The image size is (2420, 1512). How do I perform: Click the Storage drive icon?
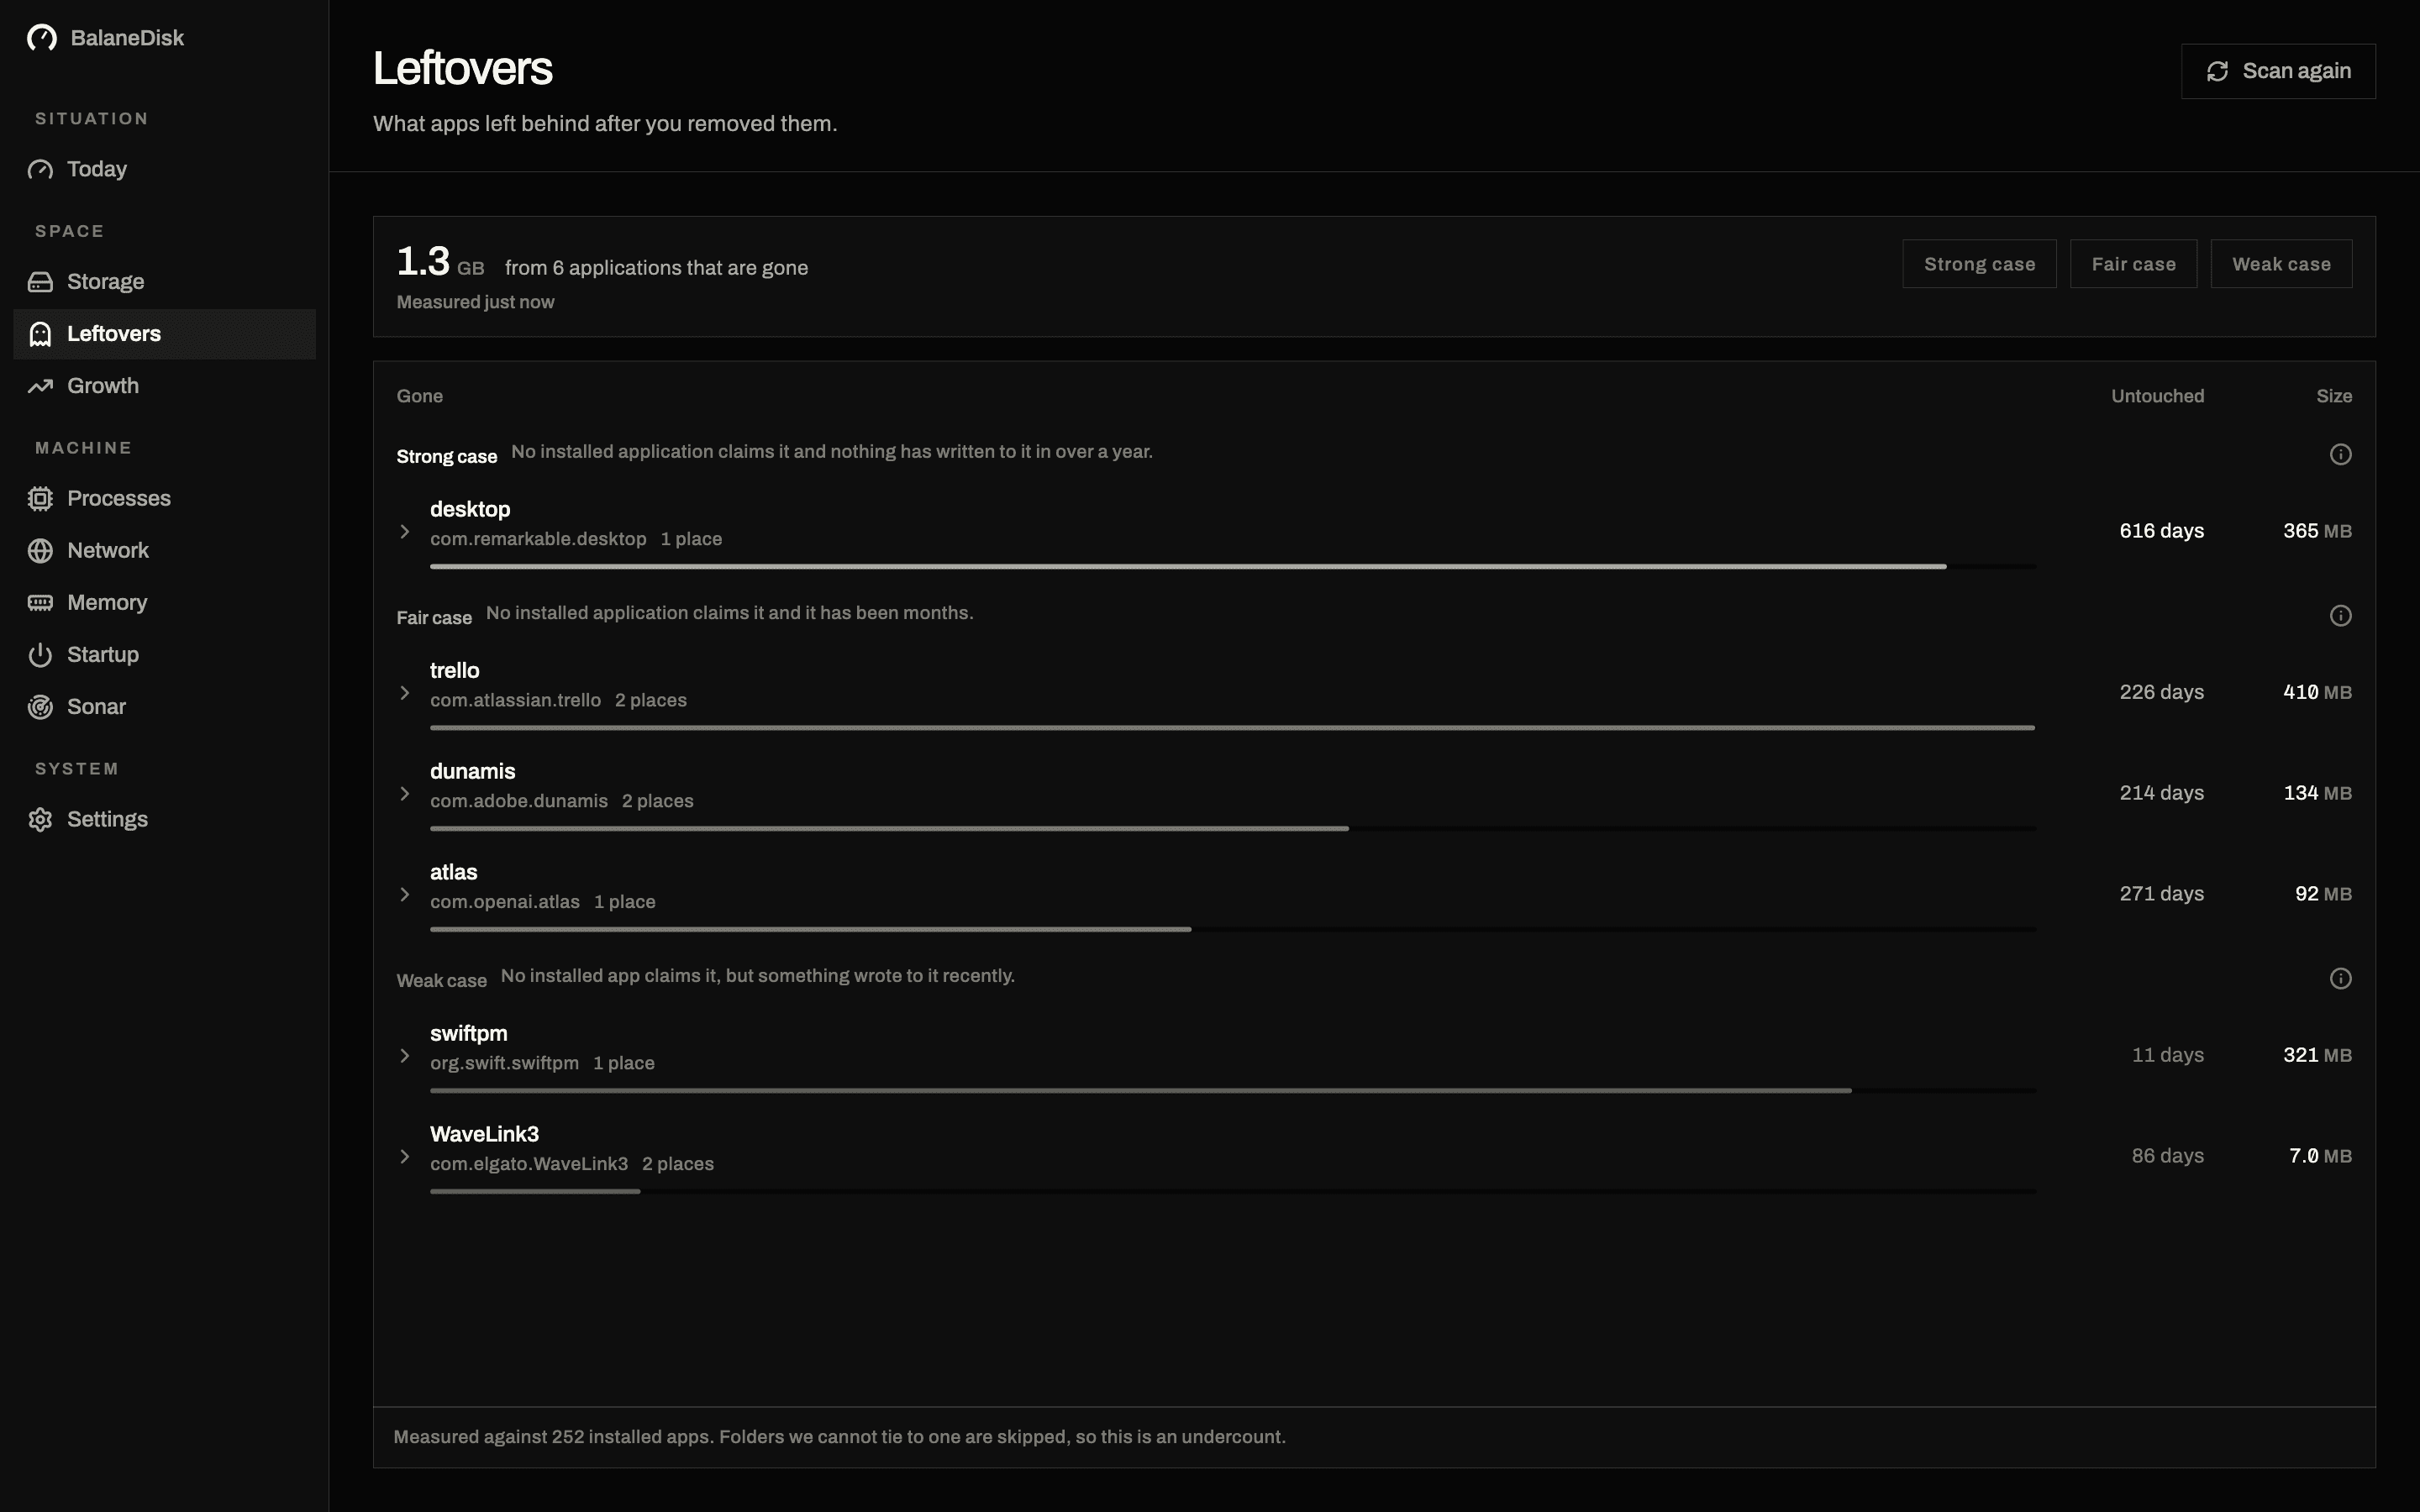coord(40,282)
